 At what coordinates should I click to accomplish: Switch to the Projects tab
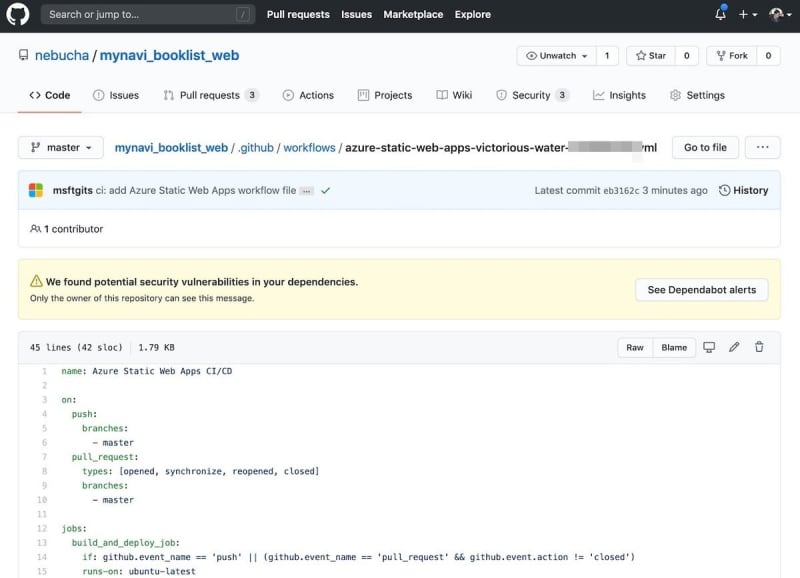[385, 95]
